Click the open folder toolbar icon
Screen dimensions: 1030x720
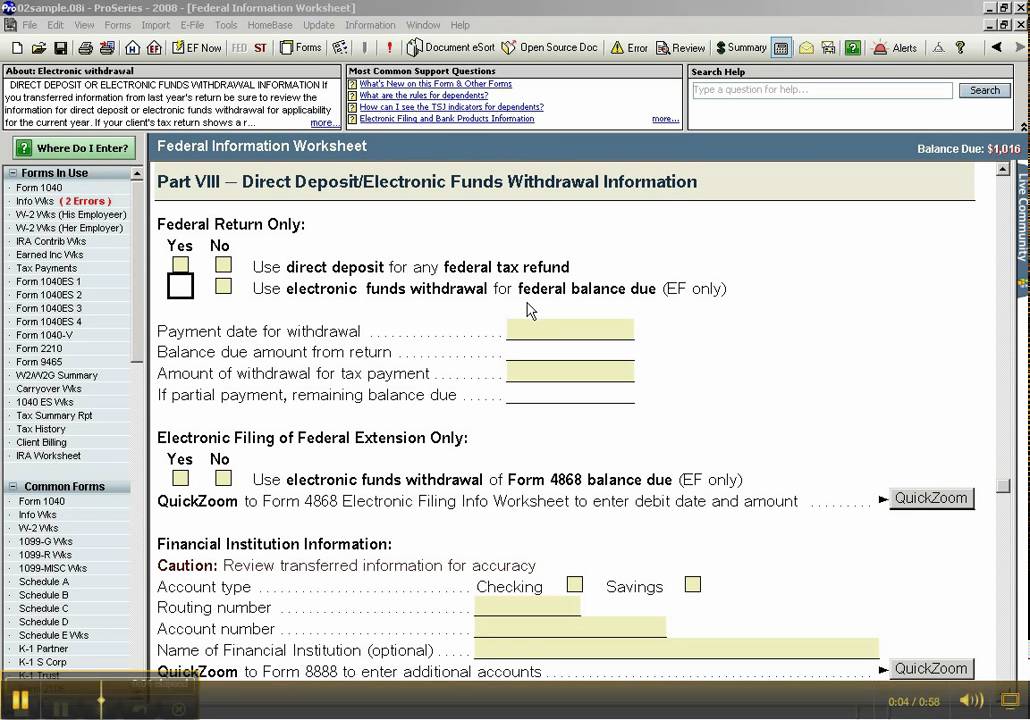39,48
